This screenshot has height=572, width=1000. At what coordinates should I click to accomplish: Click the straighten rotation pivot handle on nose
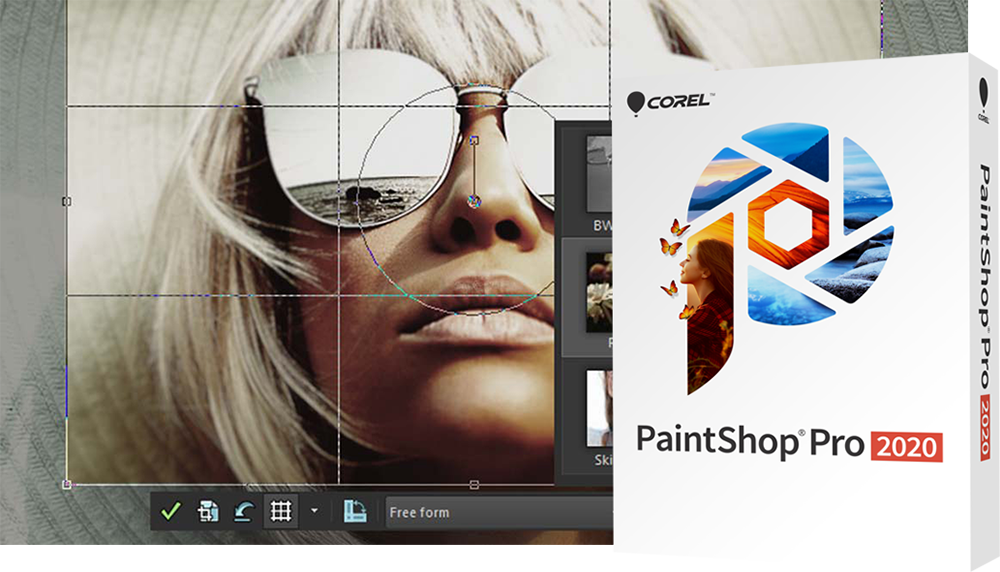point(474,202)
